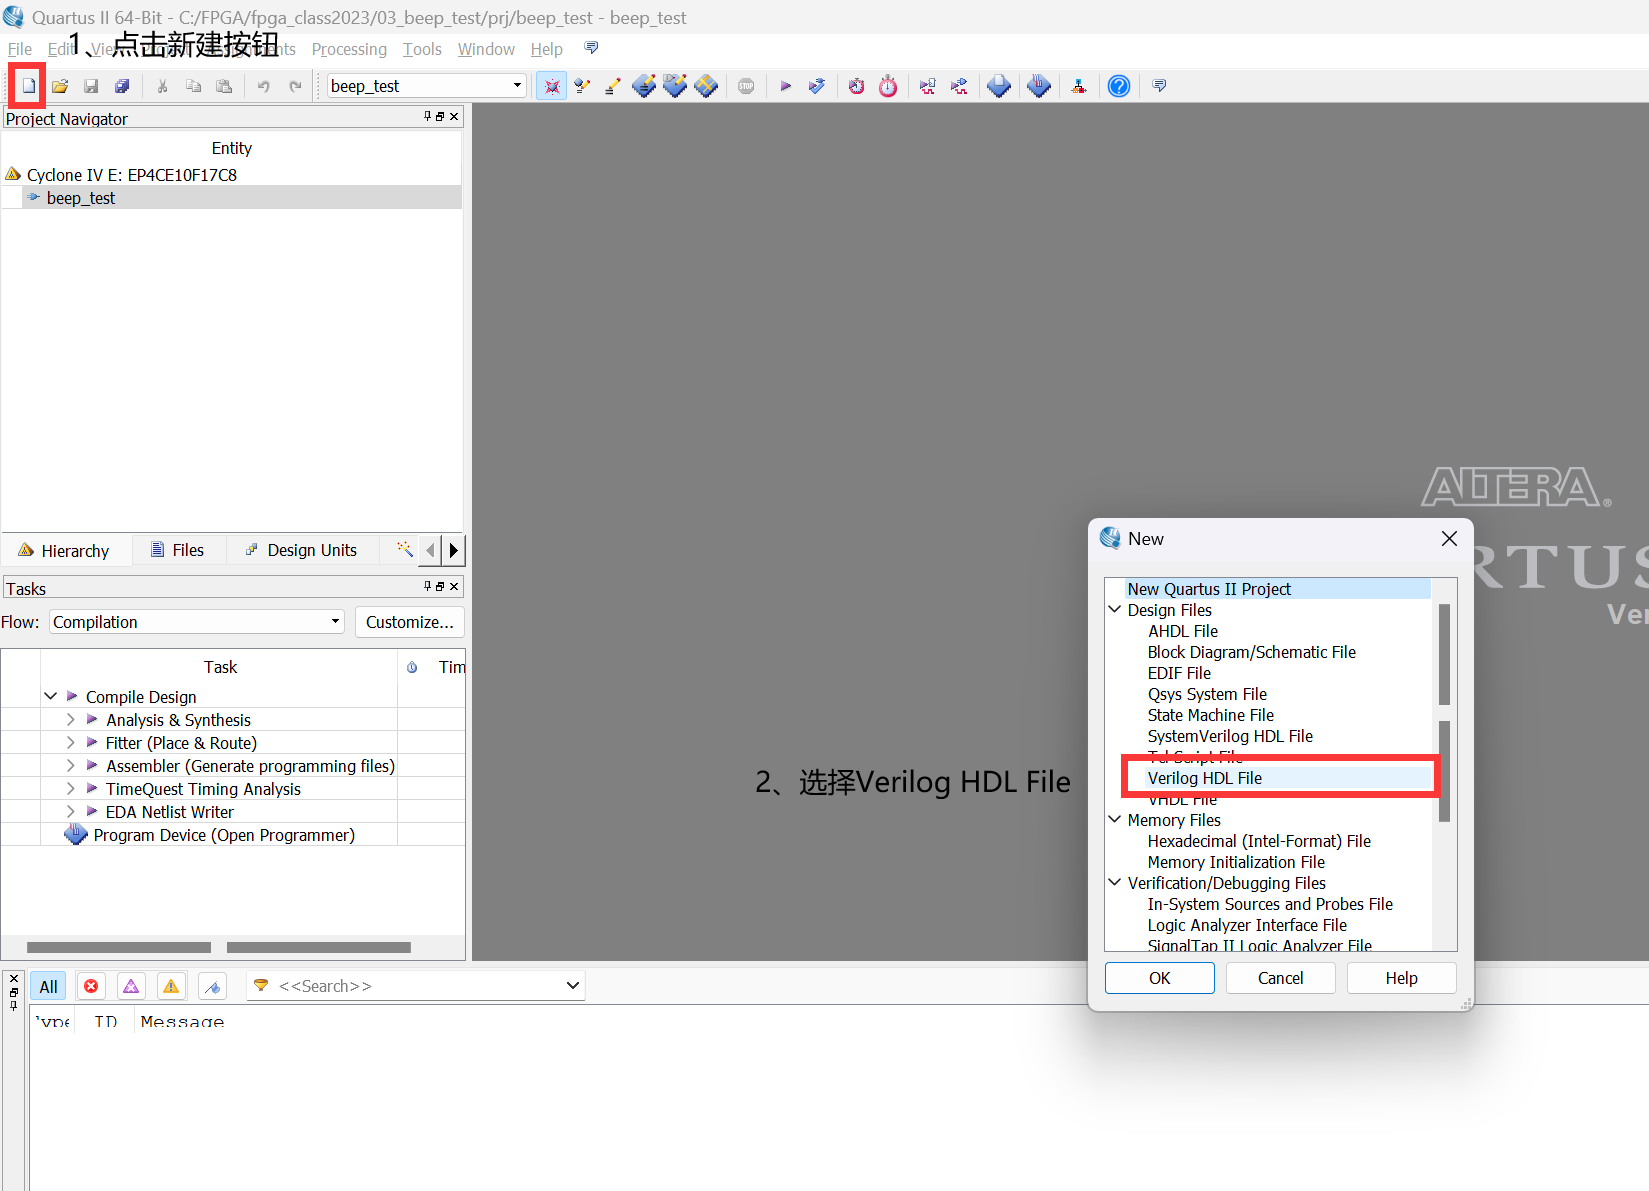This screenshot has width=1649, height=1191.
Task: Open the Programmer toolbar icon
Action: pyautogui.click(x=1039, y=86)
